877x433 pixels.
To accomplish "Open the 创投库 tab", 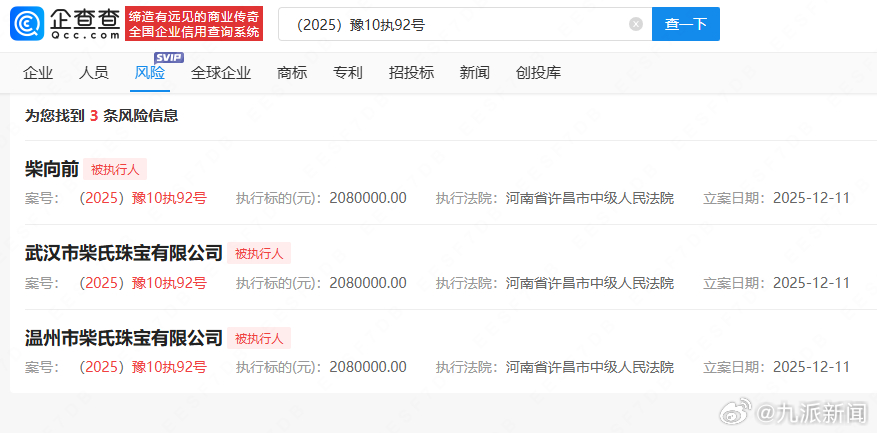I will [539, 73].
